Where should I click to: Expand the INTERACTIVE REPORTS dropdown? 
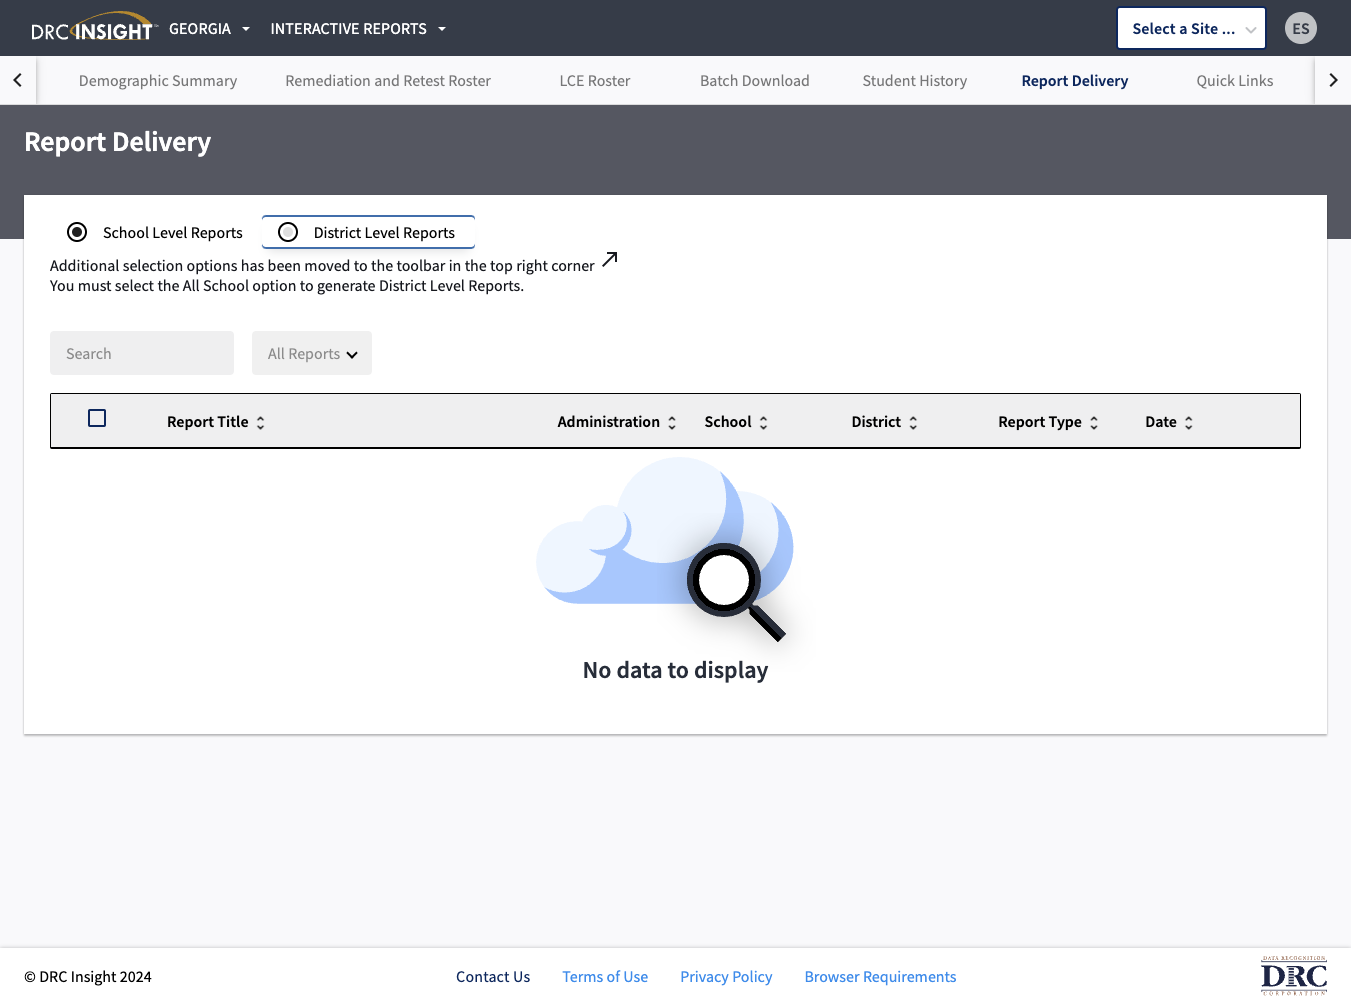[358, 29]
